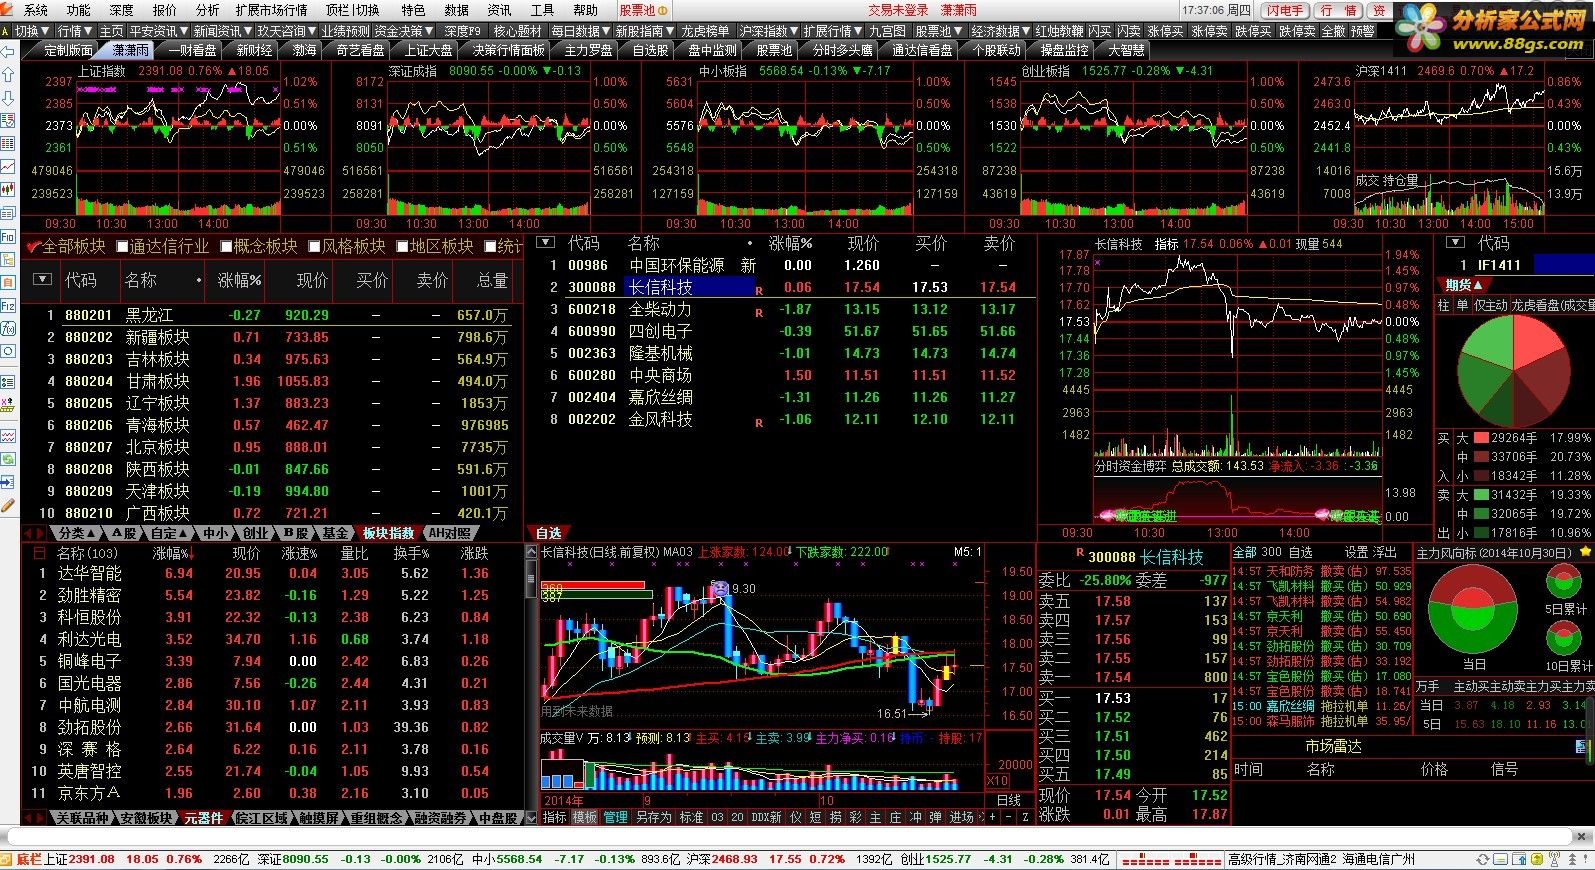Check the 风格板块 checkbox
This screenshot has width=1595, height=870.
pos(314,246)
